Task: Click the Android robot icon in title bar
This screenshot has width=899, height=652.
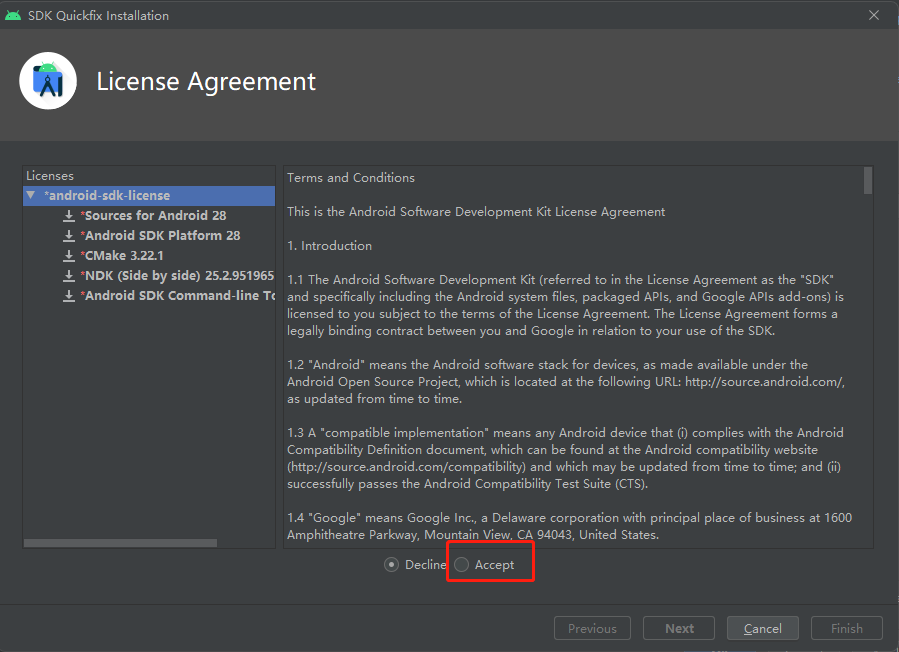Action: tap(13, 15)
